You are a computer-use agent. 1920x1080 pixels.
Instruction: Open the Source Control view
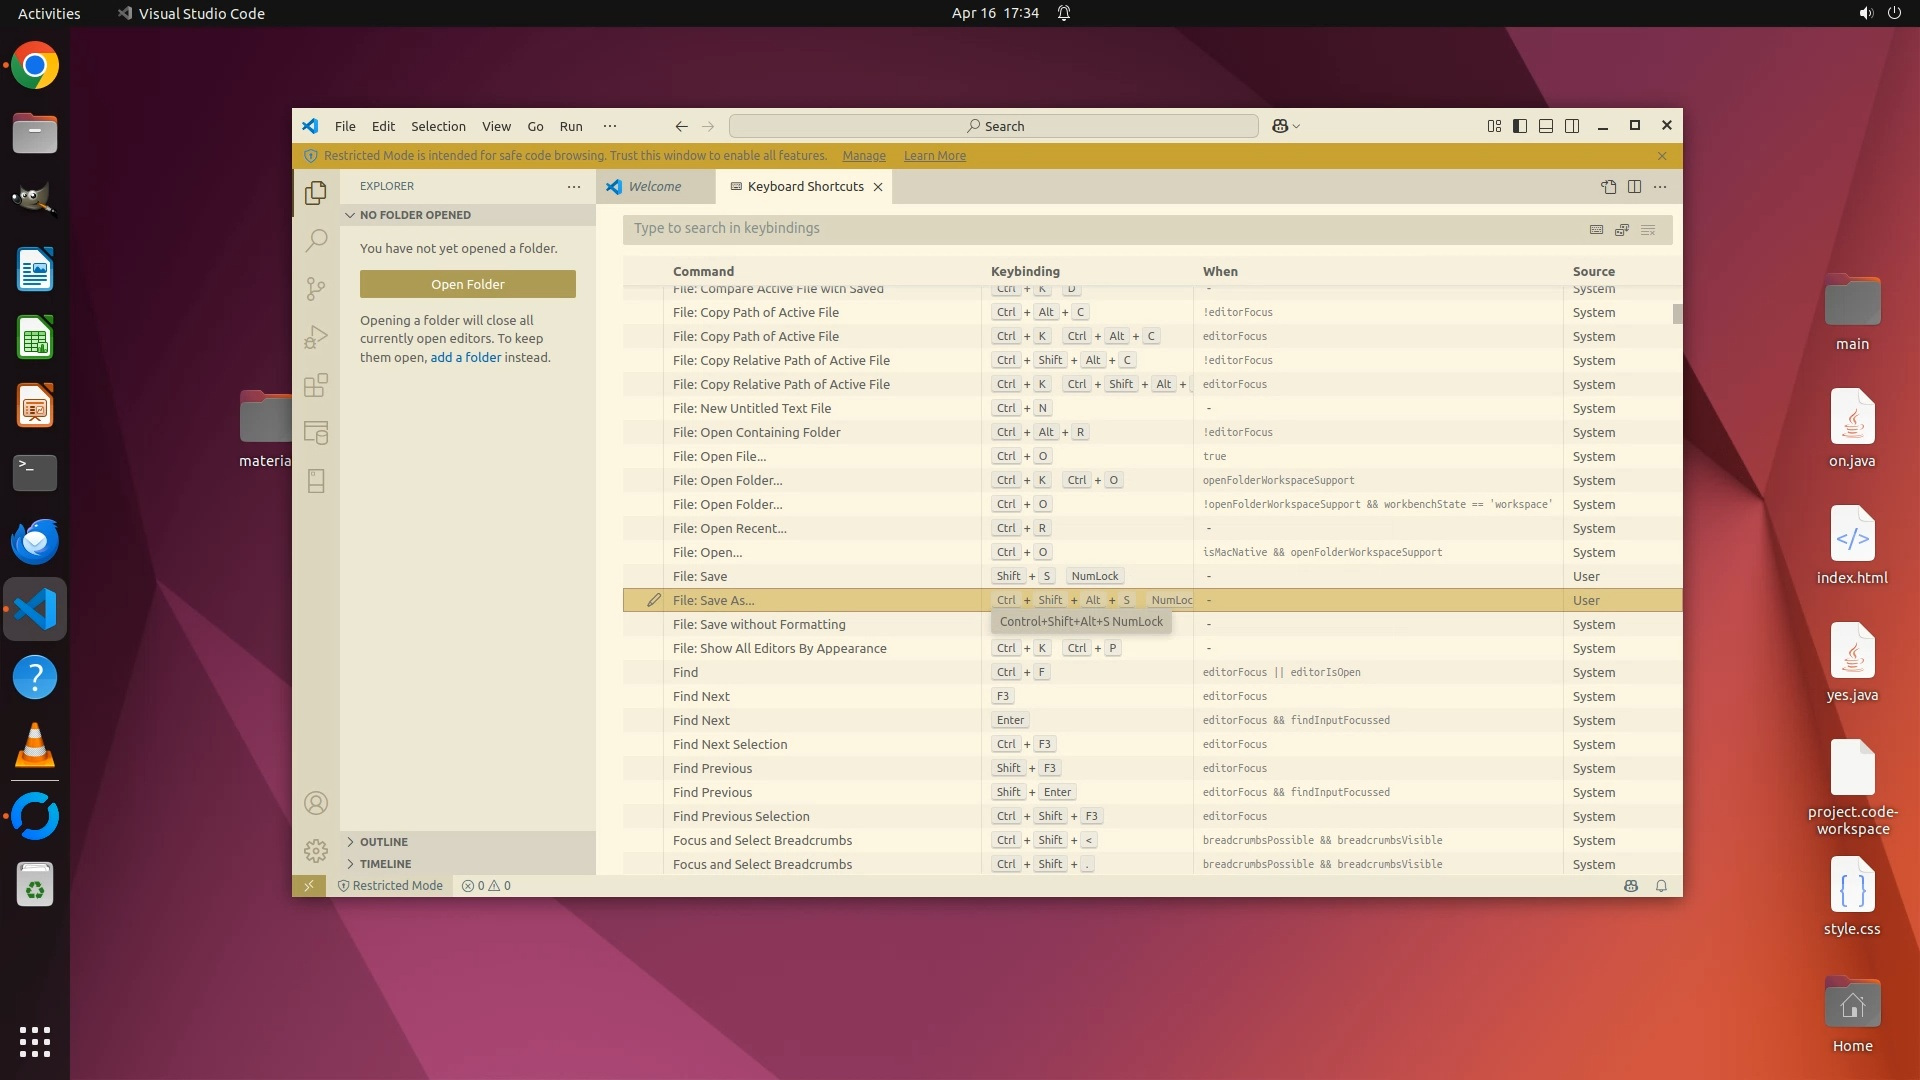tap(316, 288)
